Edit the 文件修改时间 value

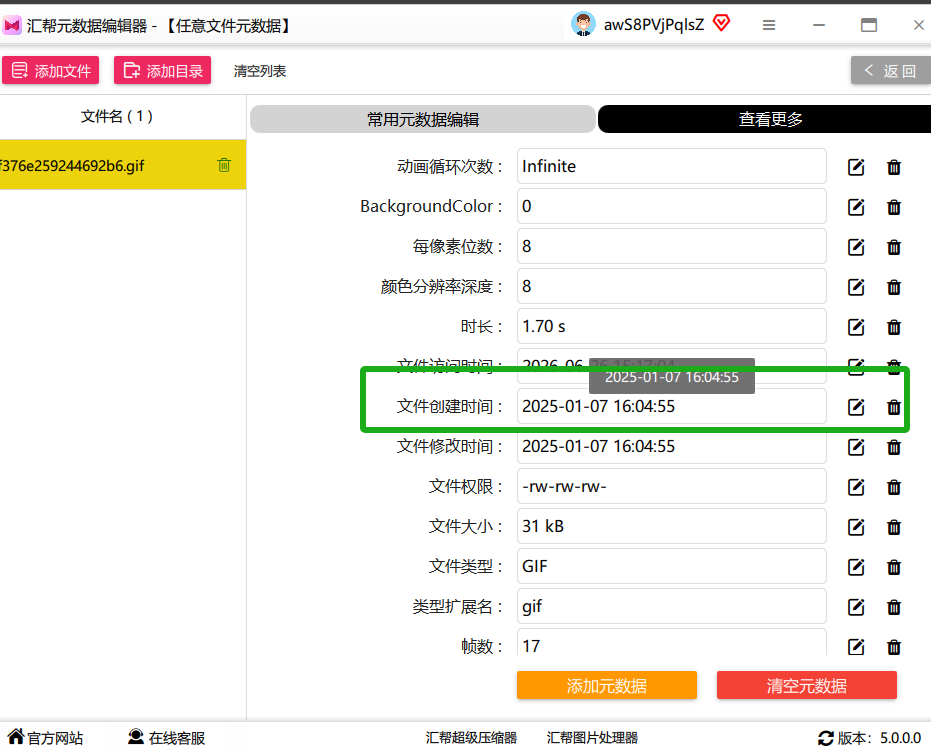point(856,447)
